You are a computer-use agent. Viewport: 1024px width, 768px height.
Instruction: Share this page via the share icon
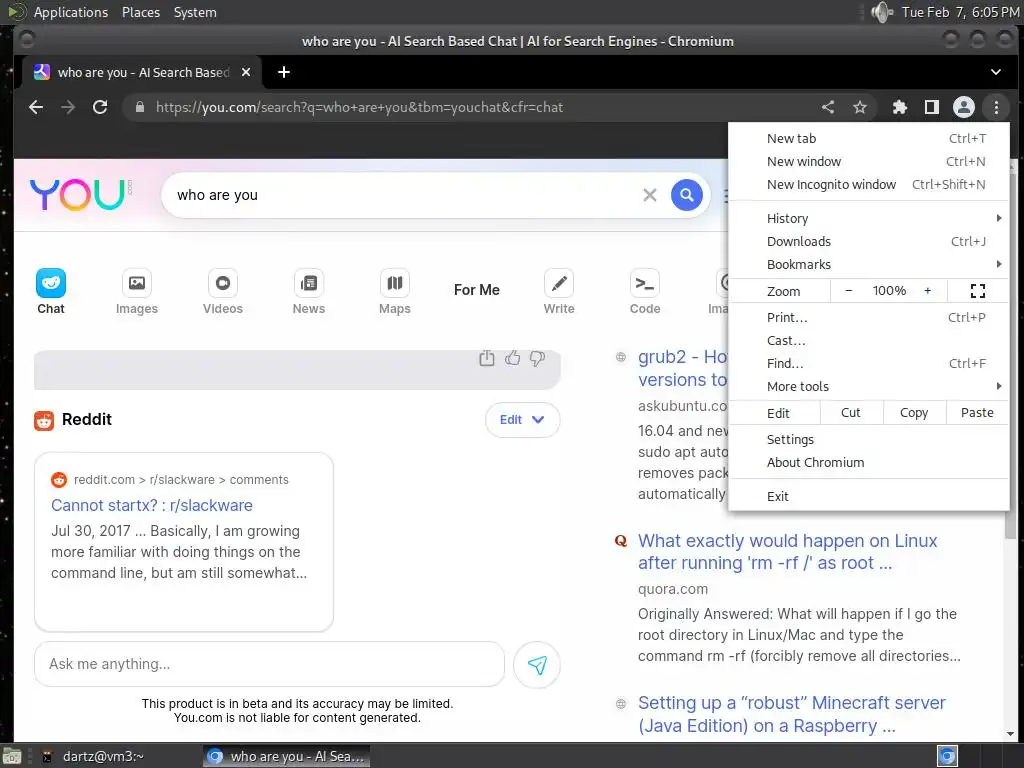click(827, 107)
